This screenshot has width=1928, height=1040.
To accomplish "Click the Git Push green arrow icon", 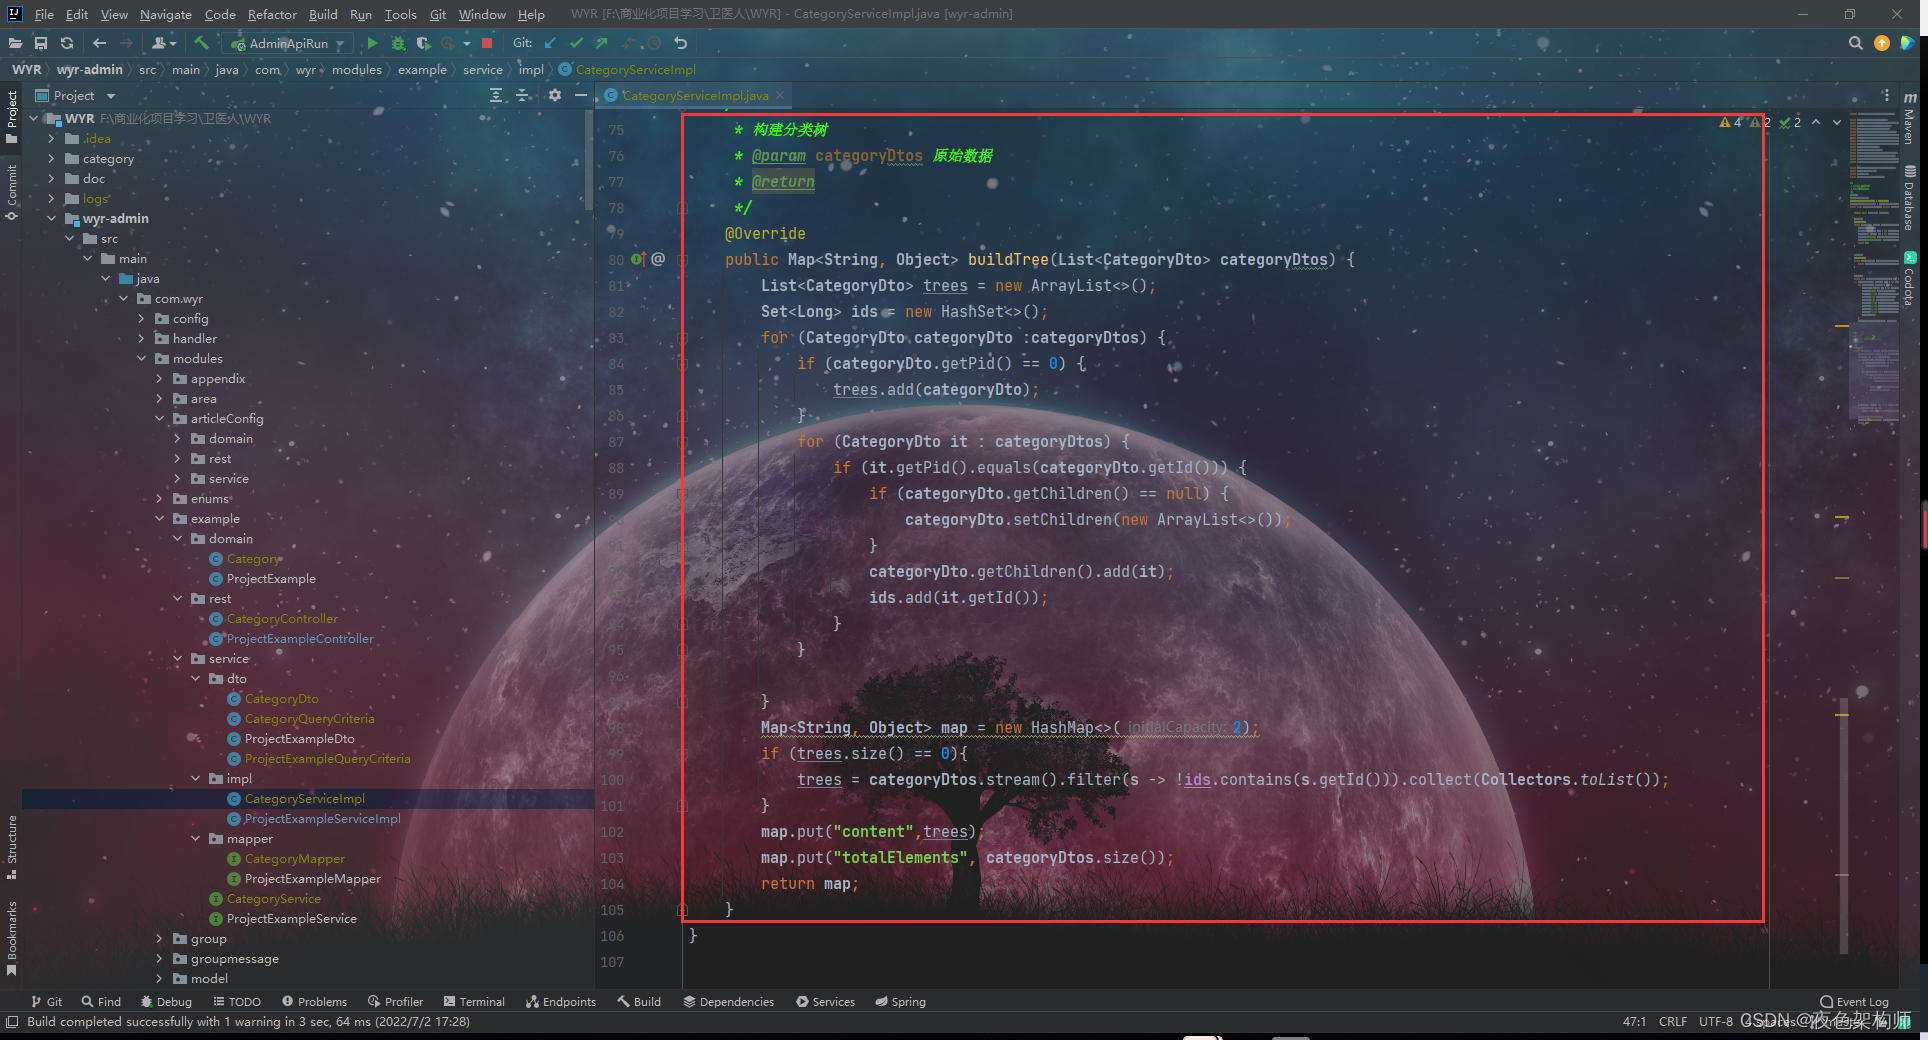I will pyautogui.click(x=601, y=43).
